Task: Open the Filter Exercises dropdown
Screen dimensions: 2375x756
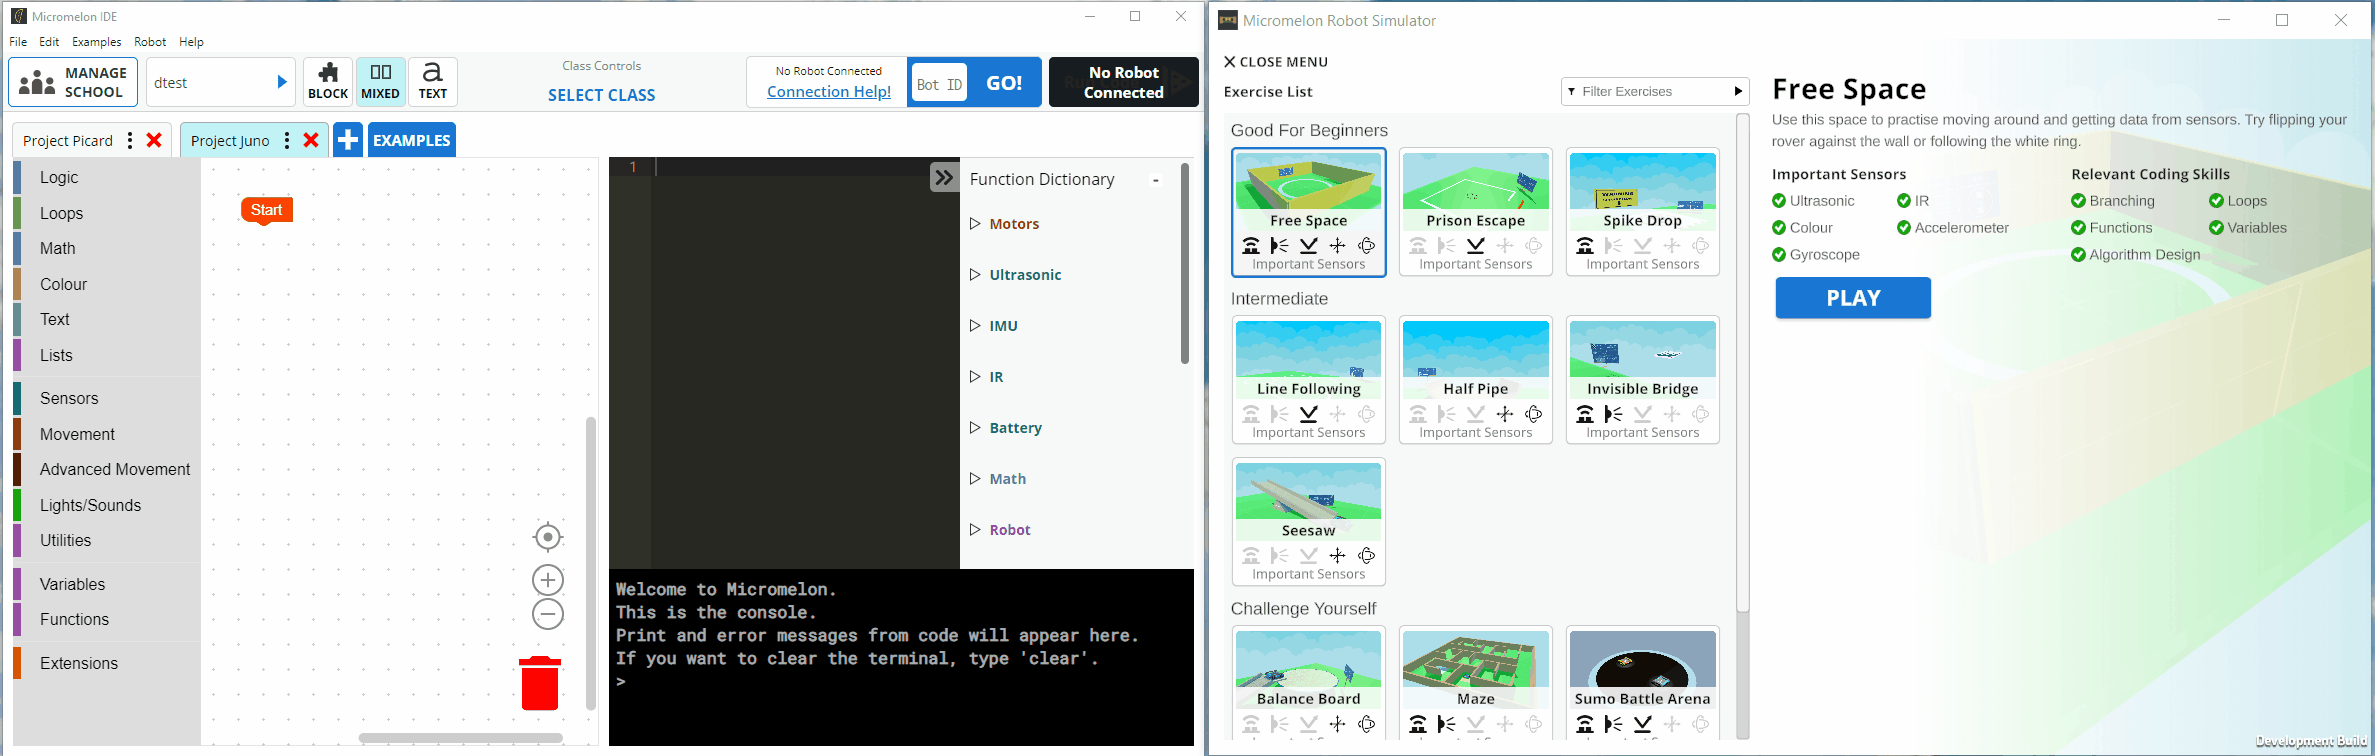Action: click(1655, 91)
